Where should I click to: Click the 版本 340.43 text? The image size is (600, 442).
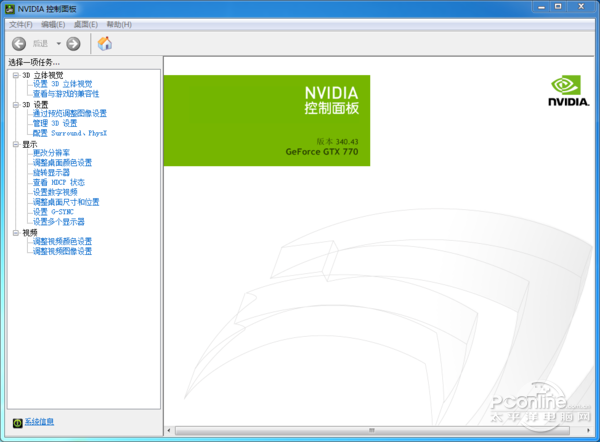(337, 142)
